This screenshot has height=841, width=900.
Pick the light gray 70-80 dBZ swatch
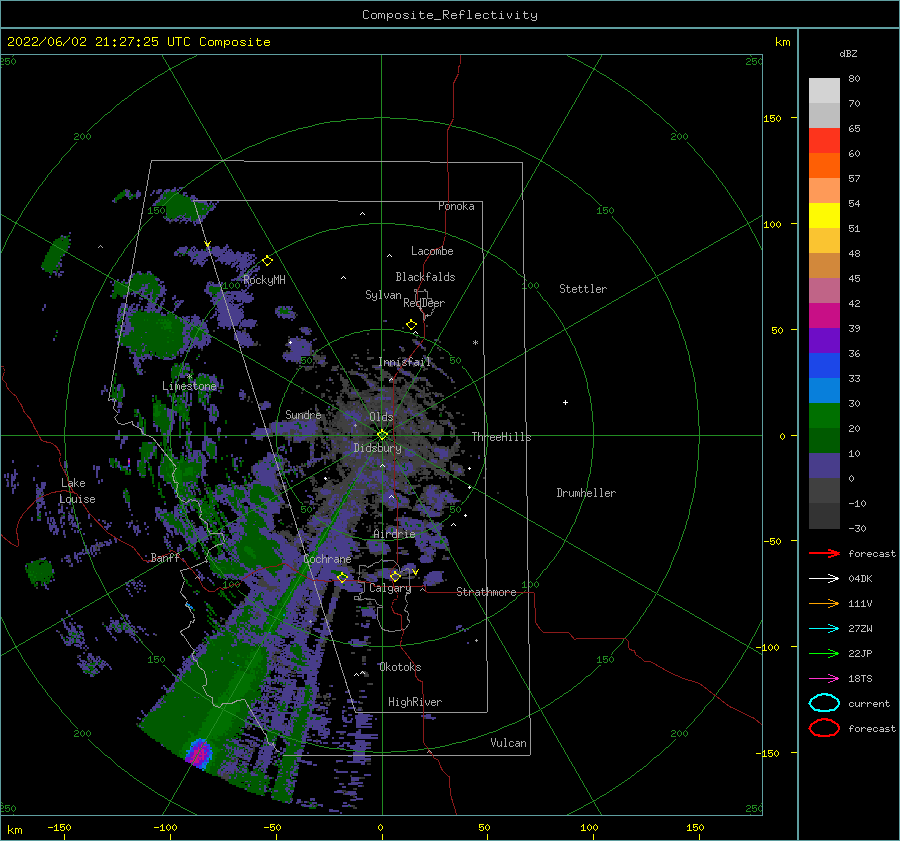tap(824, 91)
